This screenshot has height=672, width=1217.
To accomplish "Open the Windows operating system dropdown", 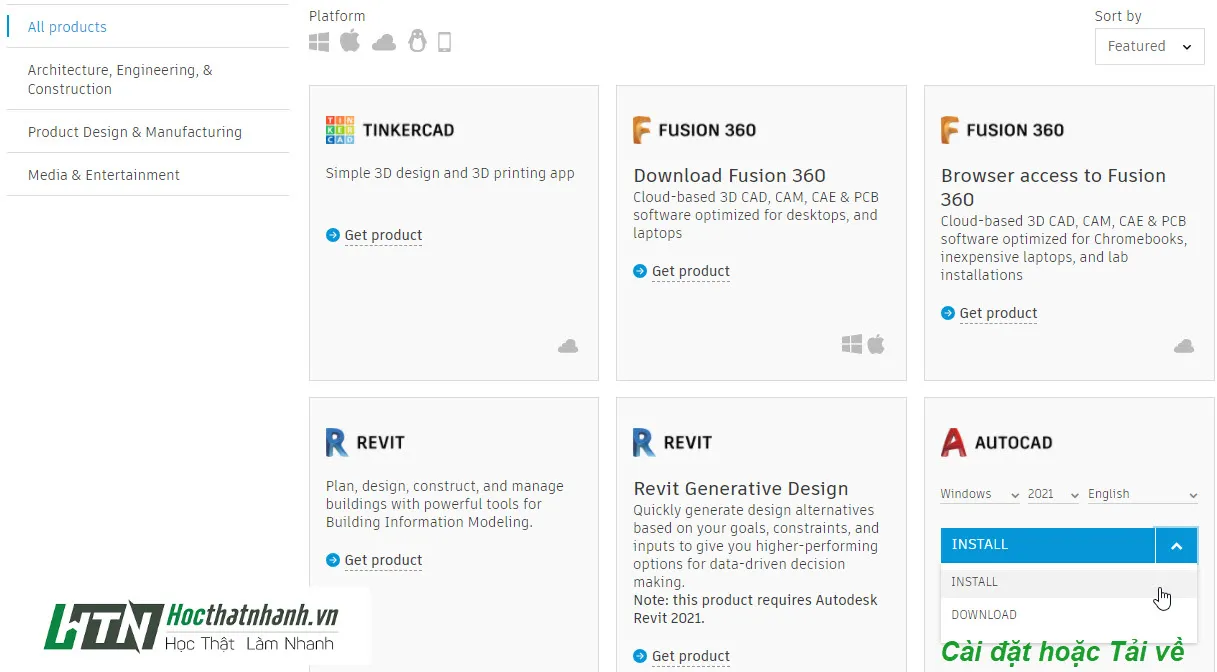I will (979, 494).
